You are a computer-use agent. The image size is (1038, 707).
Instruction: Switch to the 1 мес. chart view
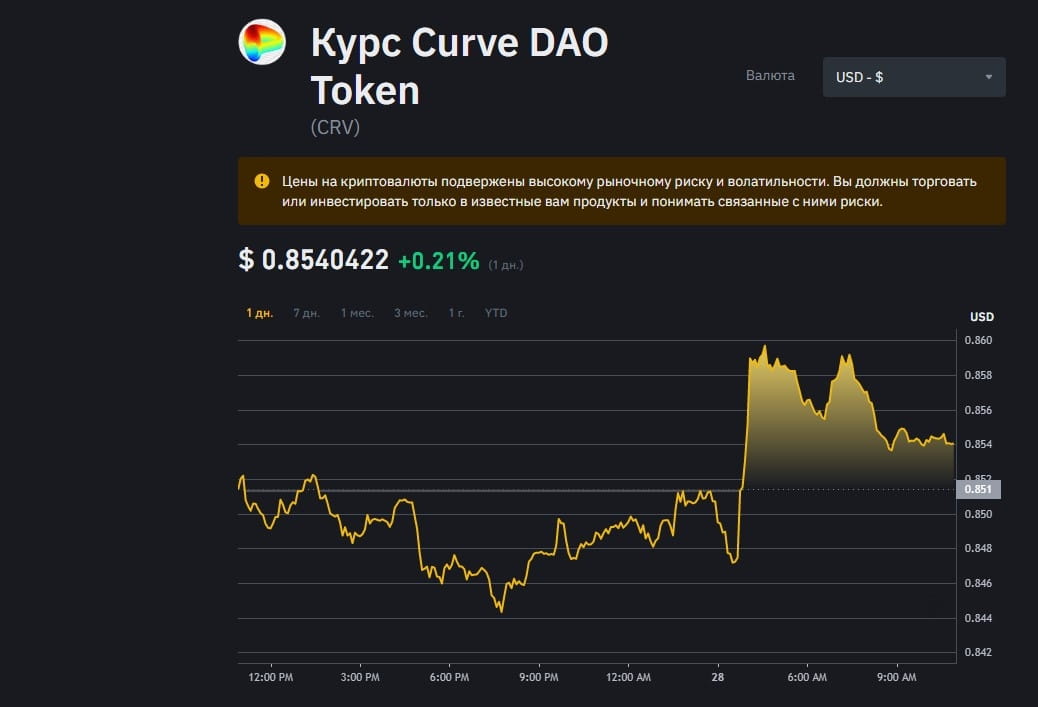(357, 312)
